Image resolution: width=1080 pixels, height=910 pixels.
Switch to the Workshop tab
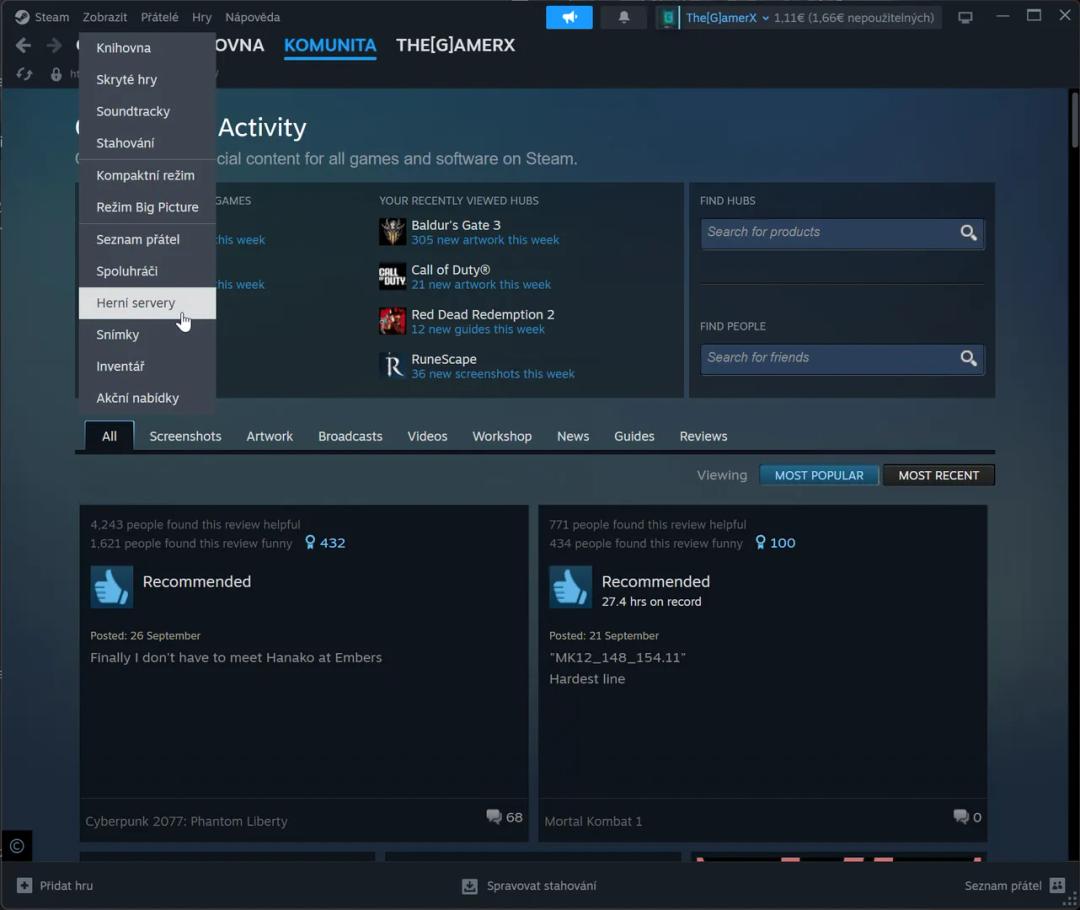[x=502, y=436]
